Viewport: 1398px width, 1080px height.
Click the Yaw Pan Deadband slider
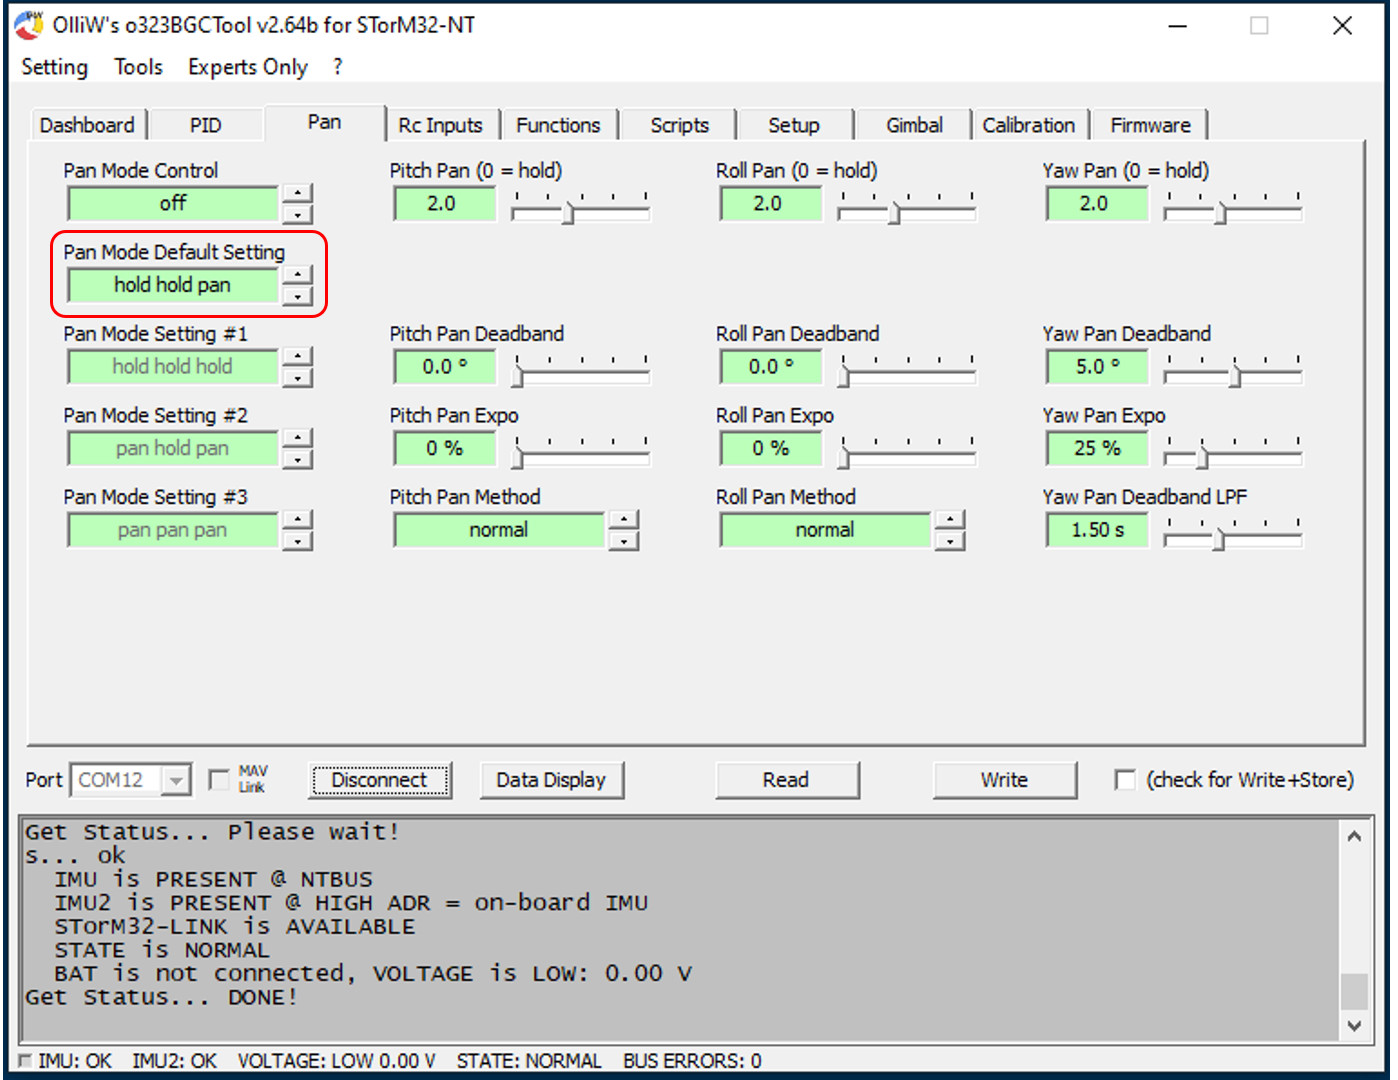point(1233,375)
